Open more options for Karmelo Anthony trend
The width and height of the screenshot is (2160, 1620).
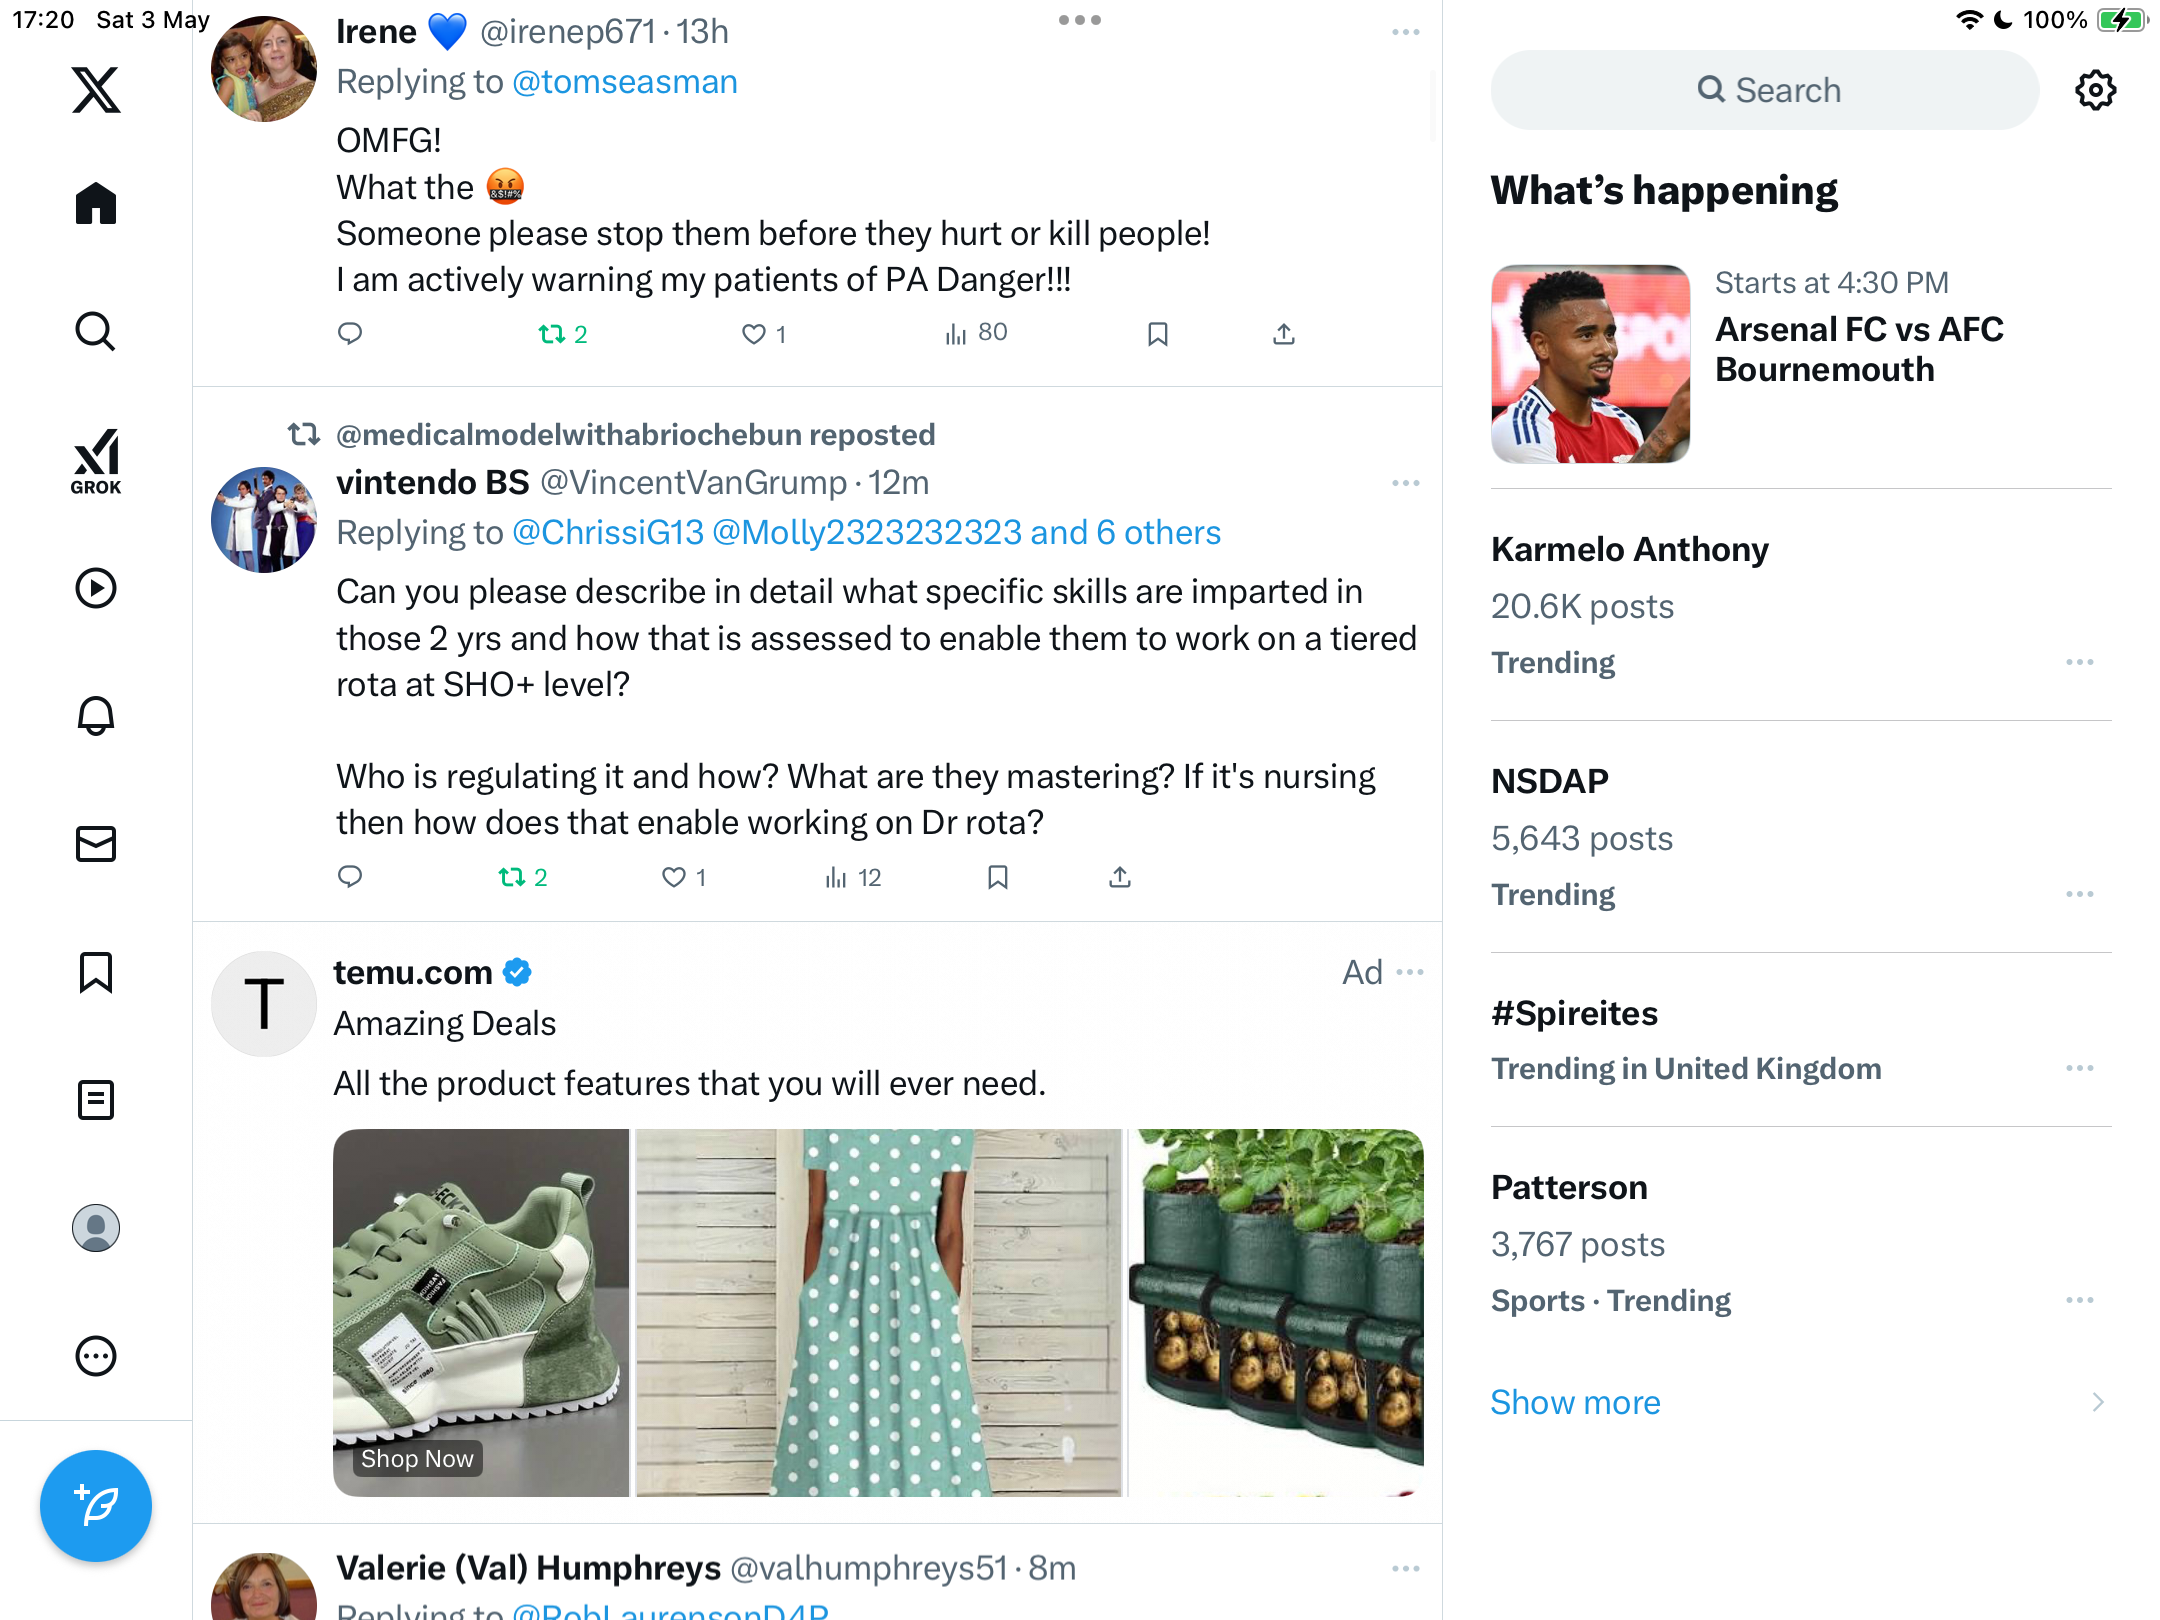click(x=2080, y=662)
